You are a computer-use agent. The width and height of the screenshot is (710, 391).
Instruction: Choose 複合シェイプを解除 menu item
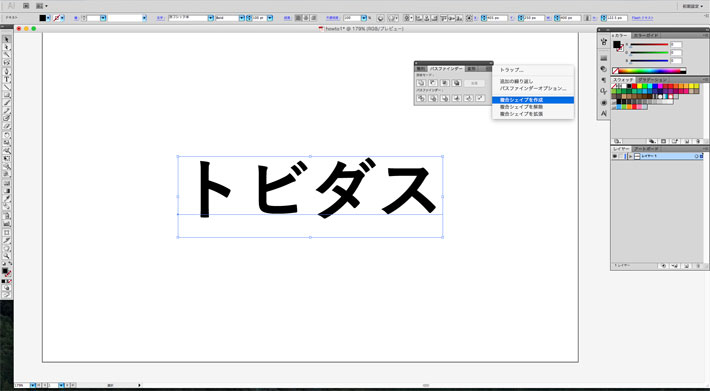[533, 107]
